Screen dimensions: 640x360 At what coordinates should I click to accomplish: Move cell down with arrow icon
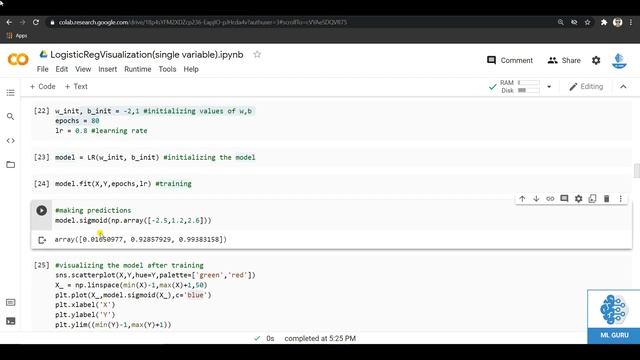coord(536,199)
